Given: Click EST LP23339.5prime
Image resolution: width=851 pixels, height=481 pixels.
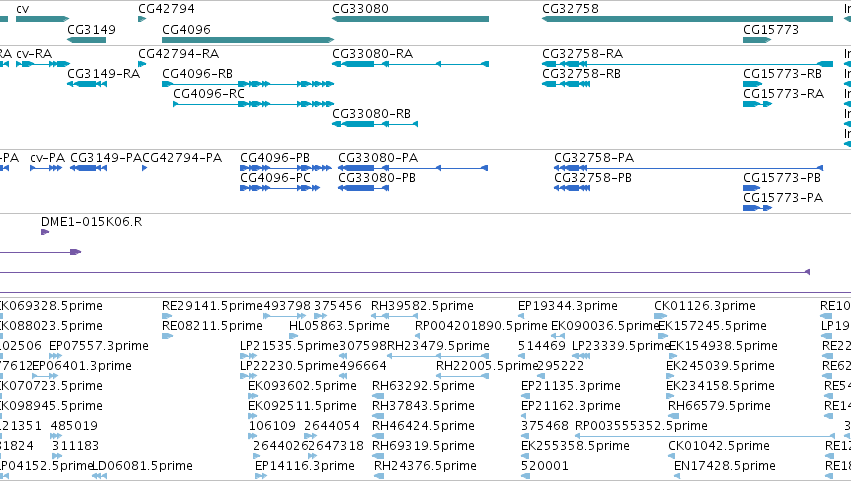Looking at the screenshot, I should [581, 356].
